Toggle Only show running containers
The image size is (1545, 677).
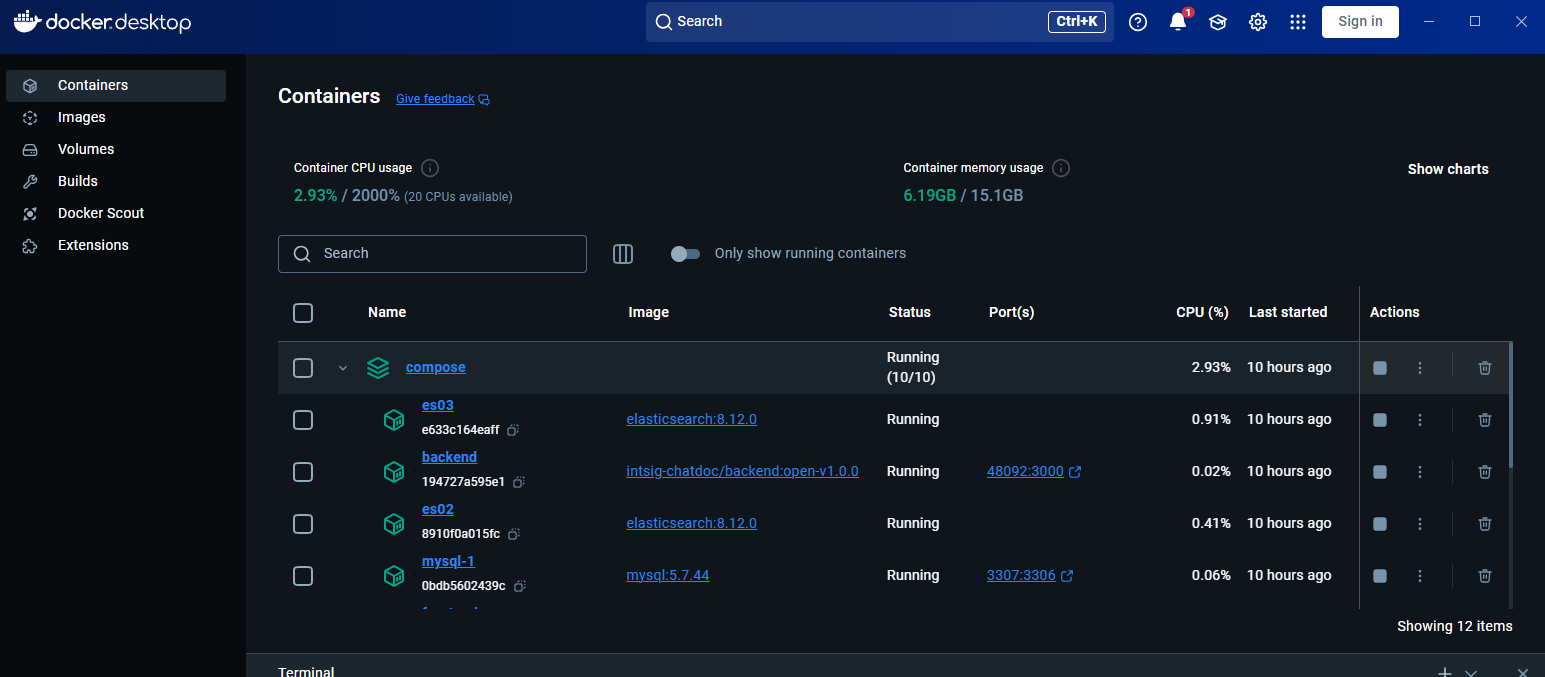click(x=685, y=254)
